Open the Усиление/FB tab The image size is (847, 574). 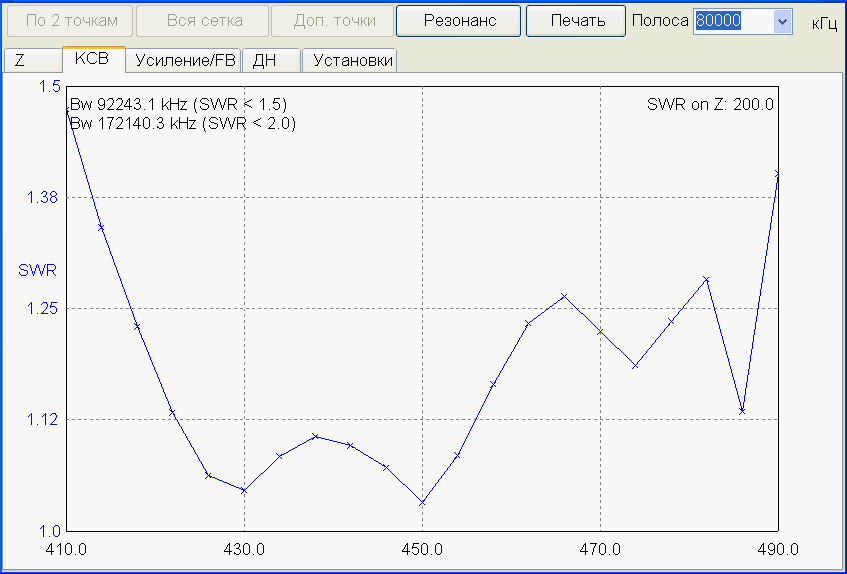pyautogui.click(x=185, y=61)
